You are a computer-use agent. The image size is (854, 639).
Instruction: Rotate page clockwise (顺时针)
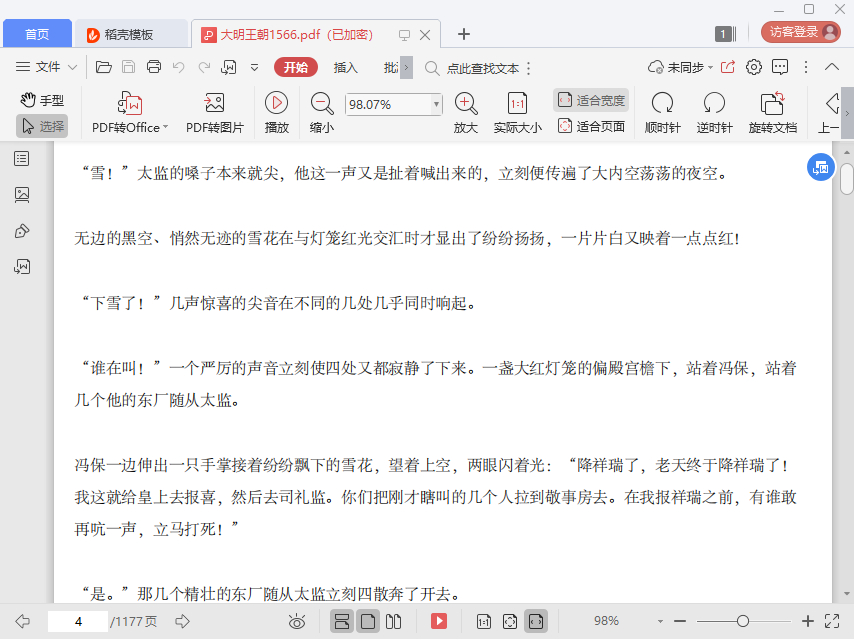pyautogui.click(x=662, y=113)
